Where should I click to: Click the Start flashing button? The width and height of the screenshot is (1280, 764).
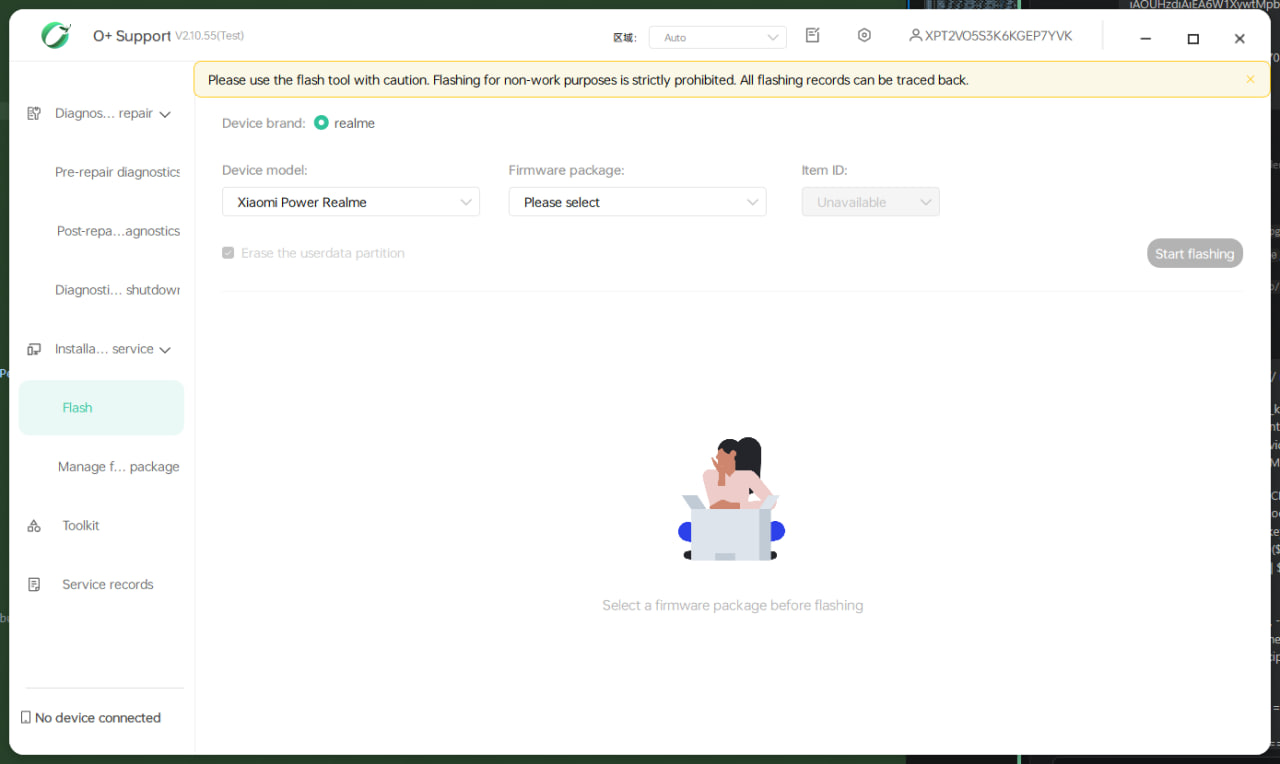point(1194,253)
